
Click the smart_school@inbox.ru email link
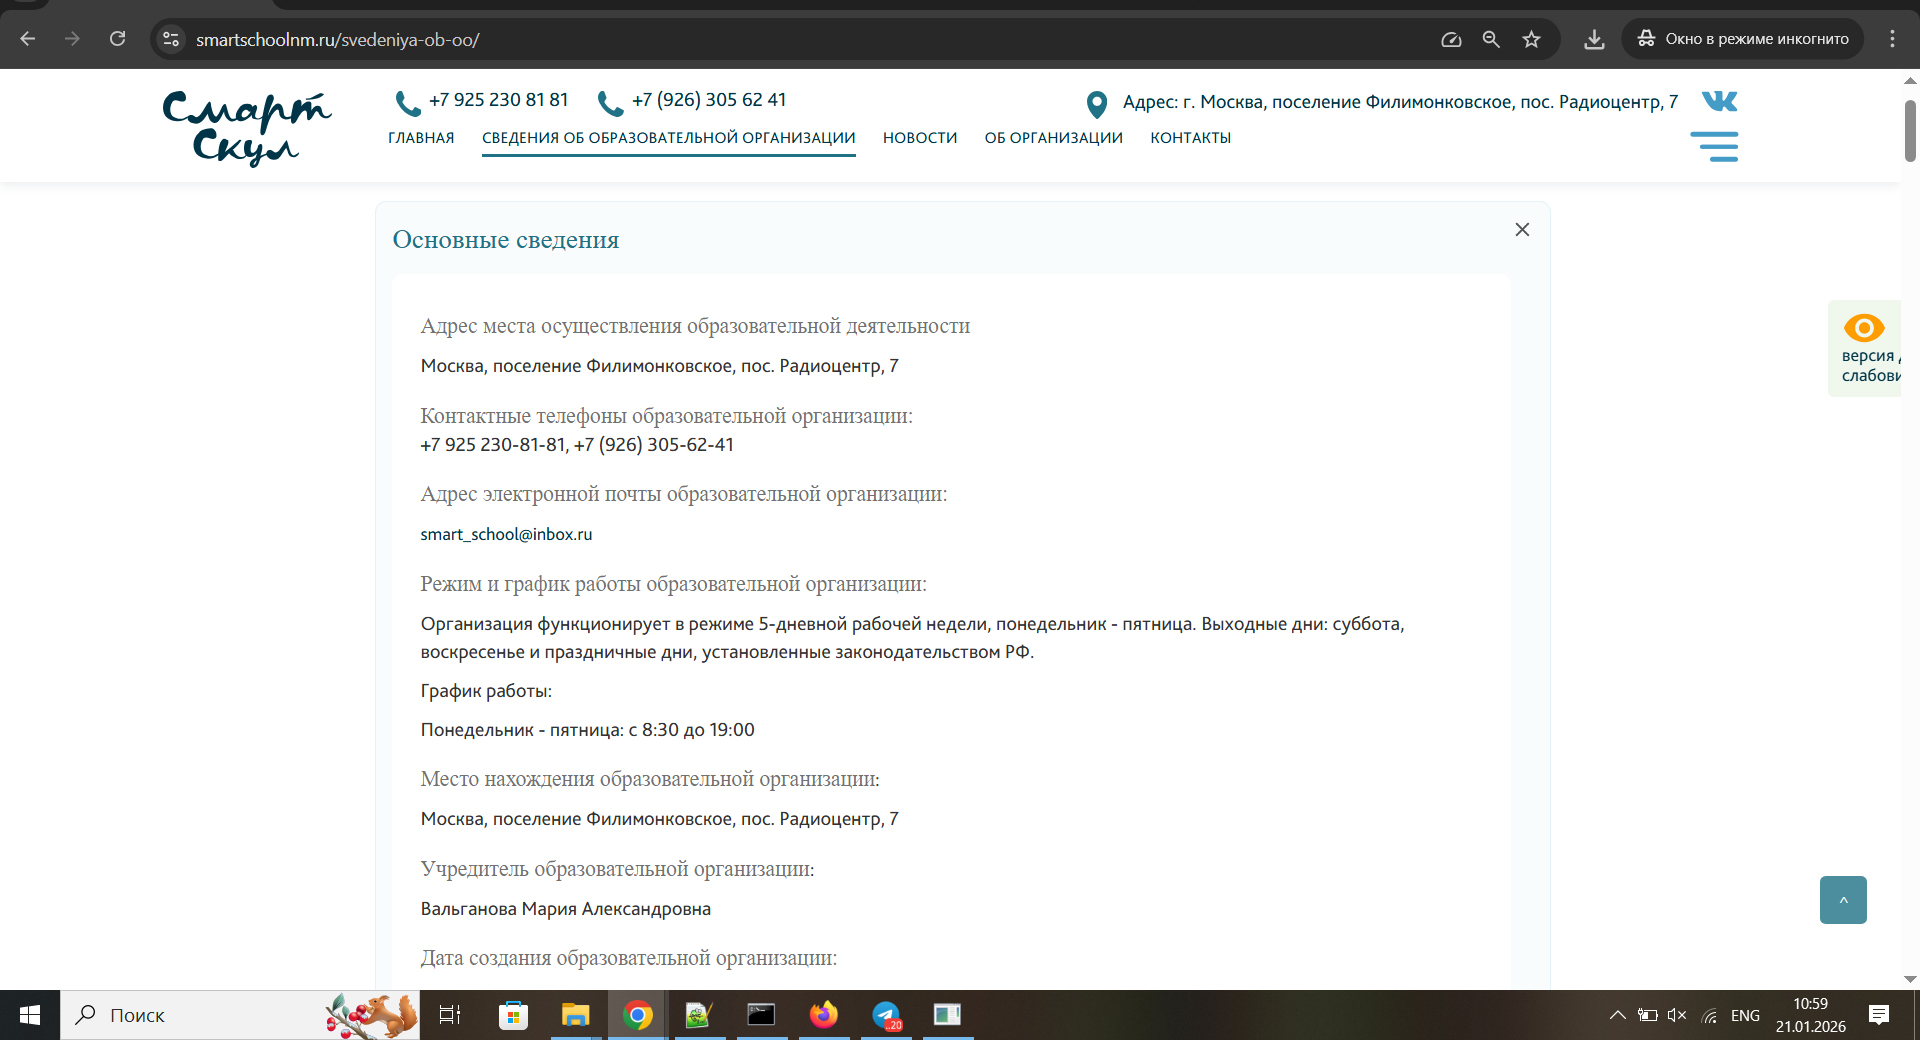click(x=506, y=534)
